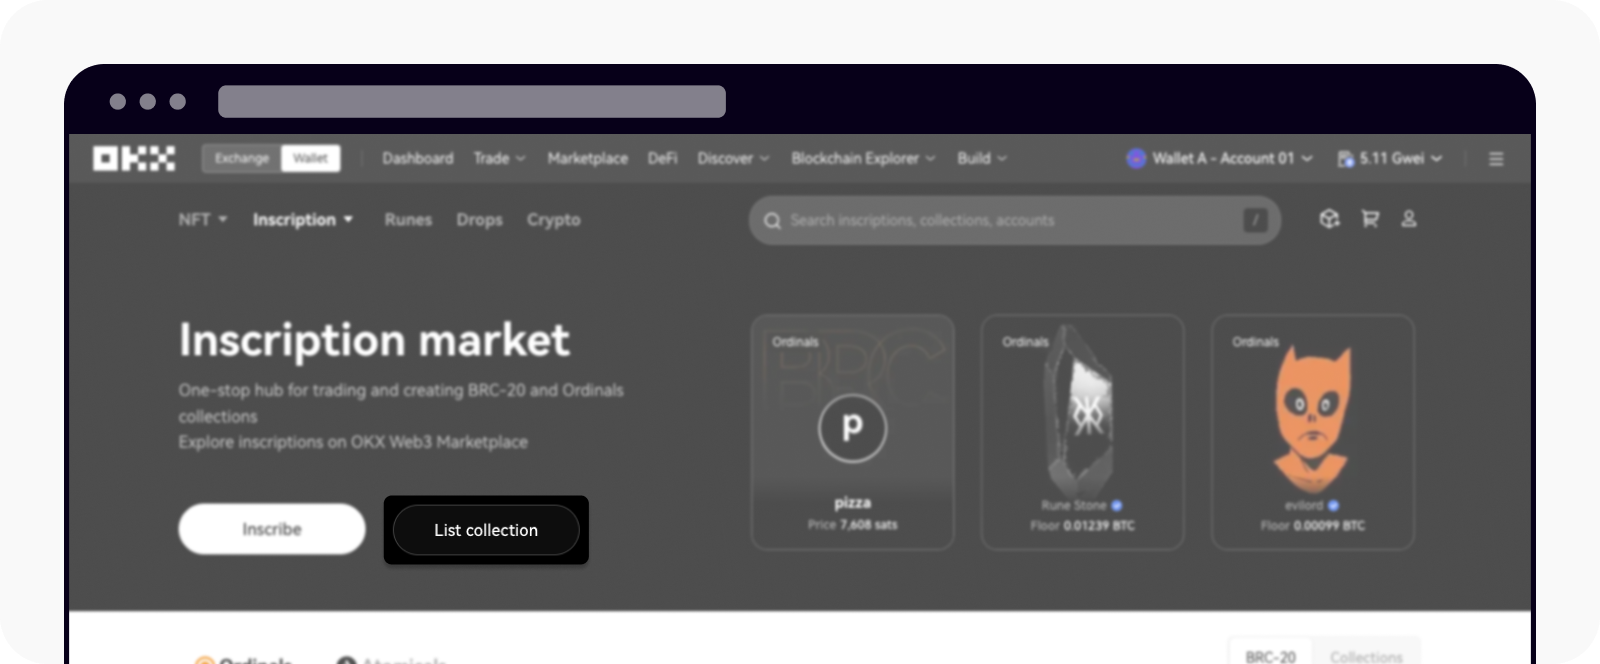
Task: Expand the Build menu
Action: coord(982,158)
